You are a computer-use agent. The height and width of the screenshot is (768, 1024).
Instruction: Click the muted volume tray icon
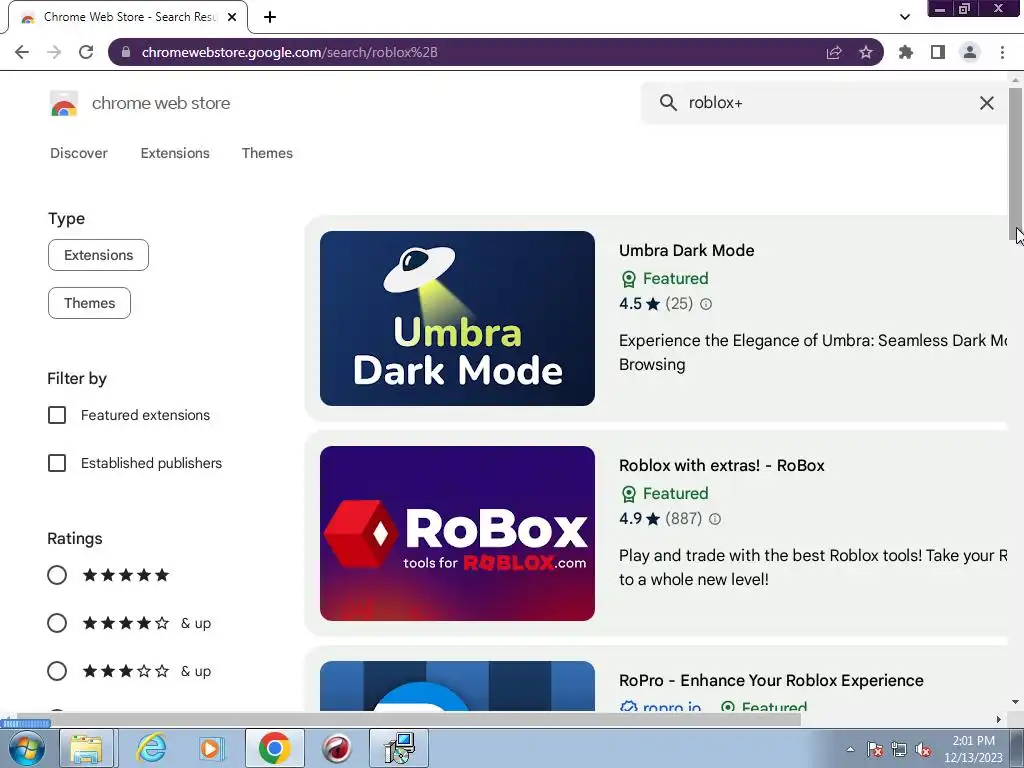[x=923, y=750]
